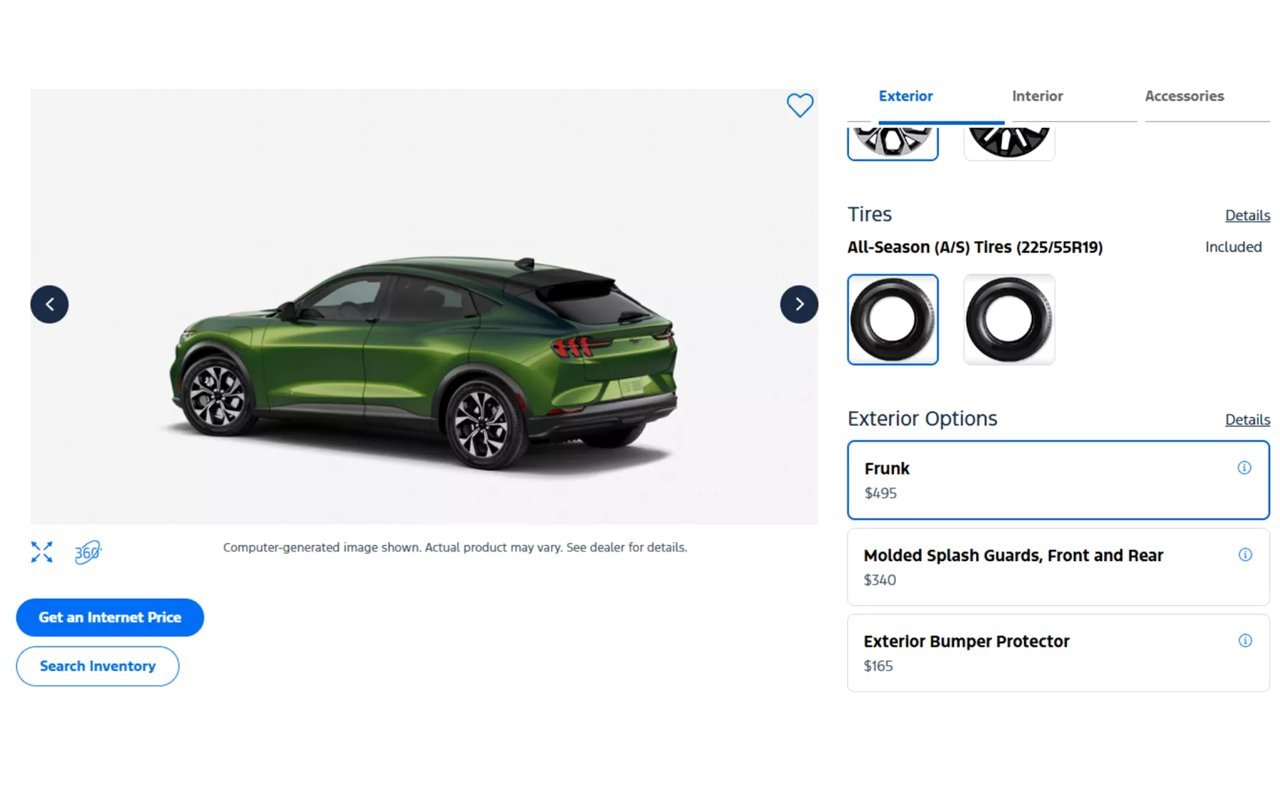
Task: Advance to the next car image with right arrow
Action: (x=799, y=304)
